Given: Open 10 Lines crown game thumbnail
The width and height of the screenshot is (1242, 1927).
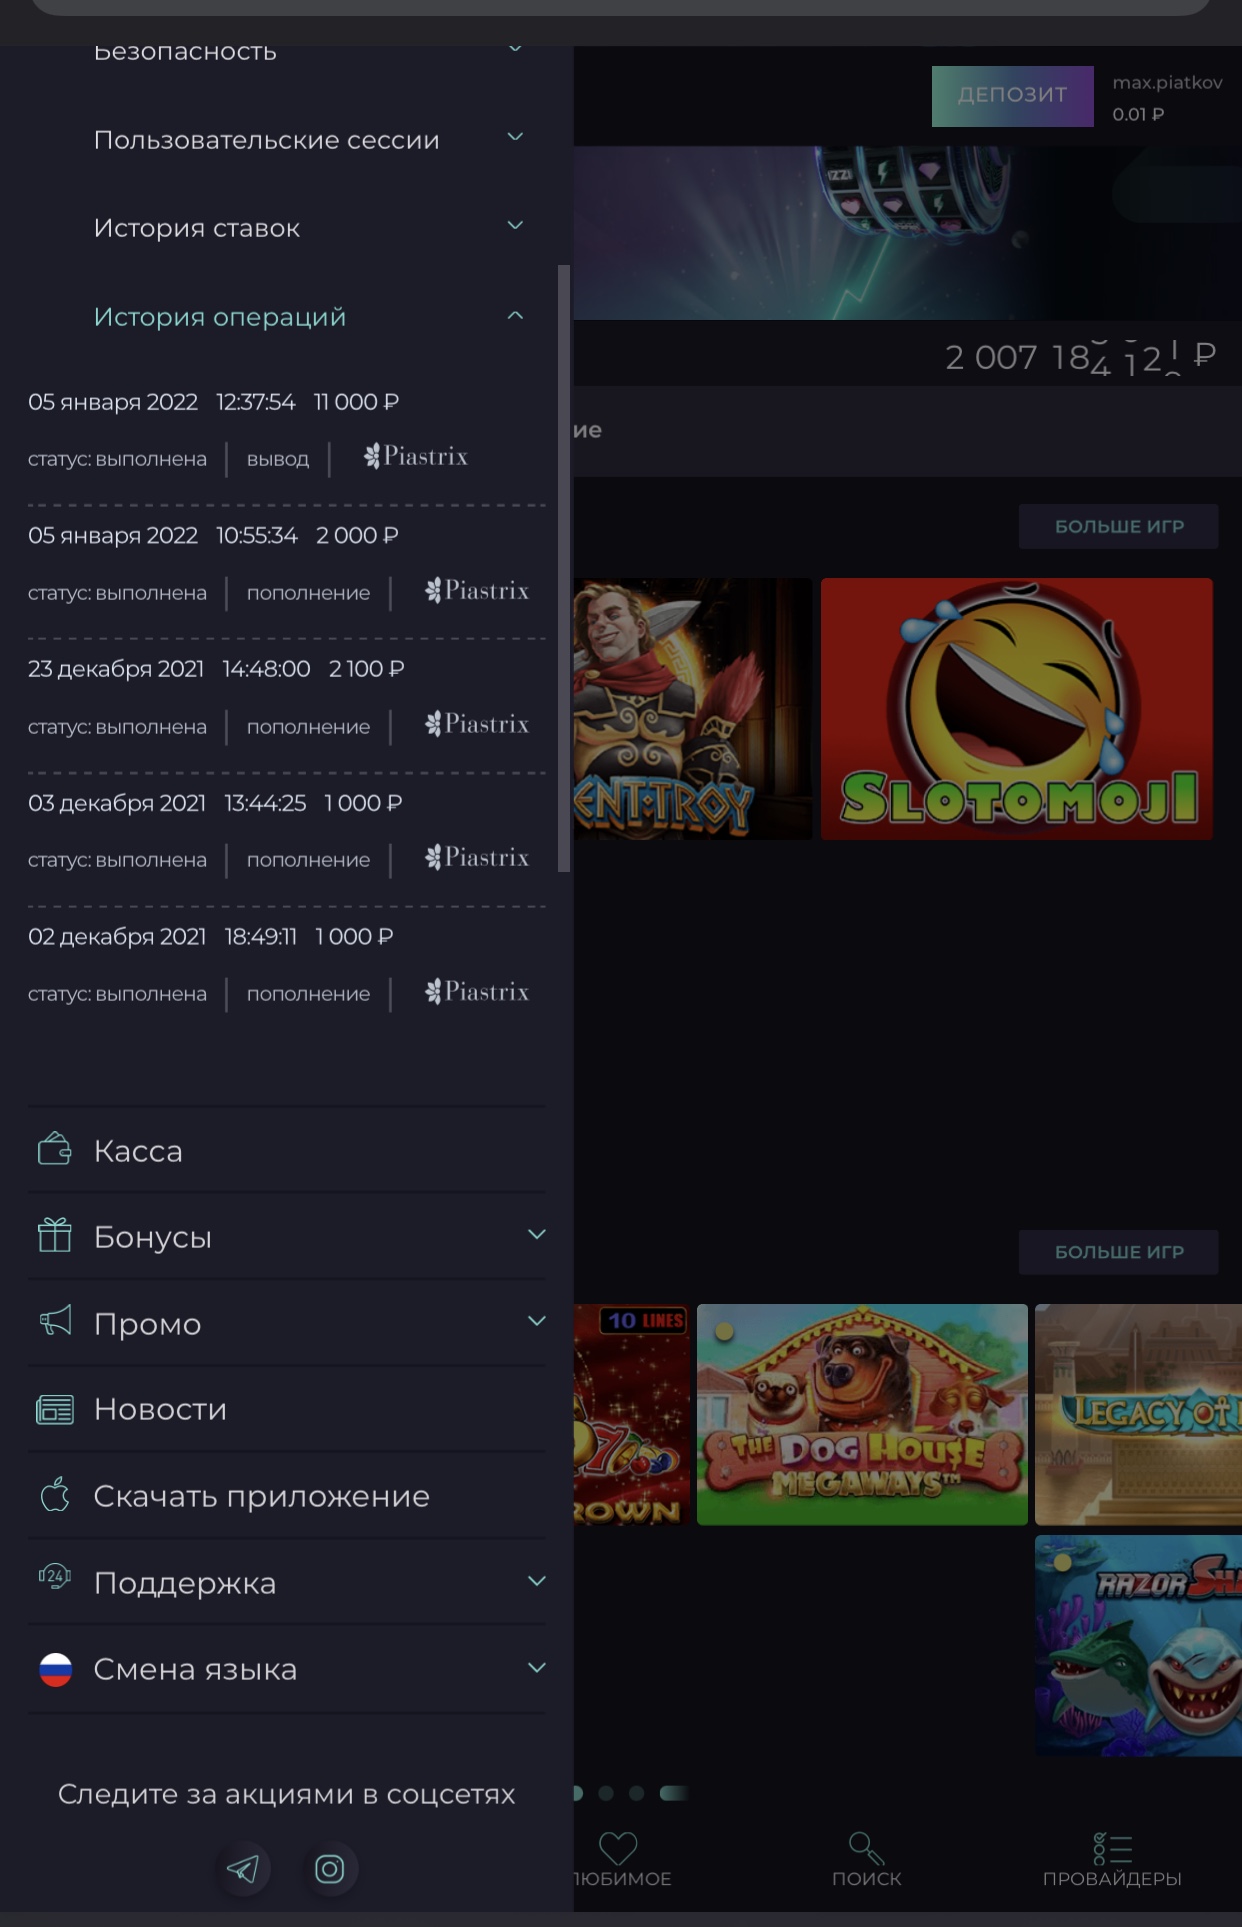Looking at the screenshot, I should point(631,1414).
